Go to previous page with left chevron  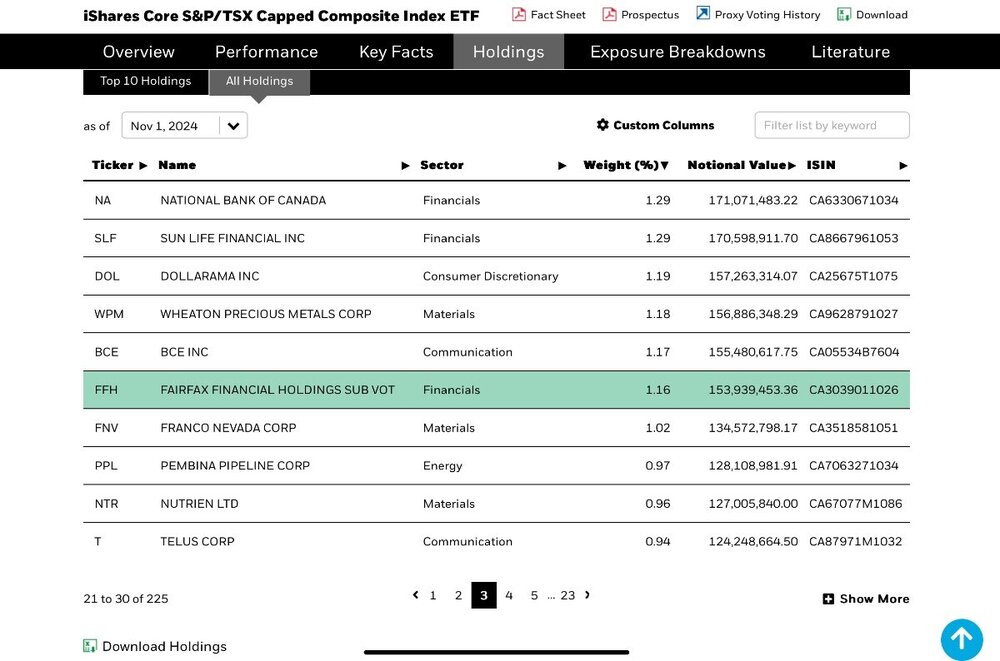point(416,595)
